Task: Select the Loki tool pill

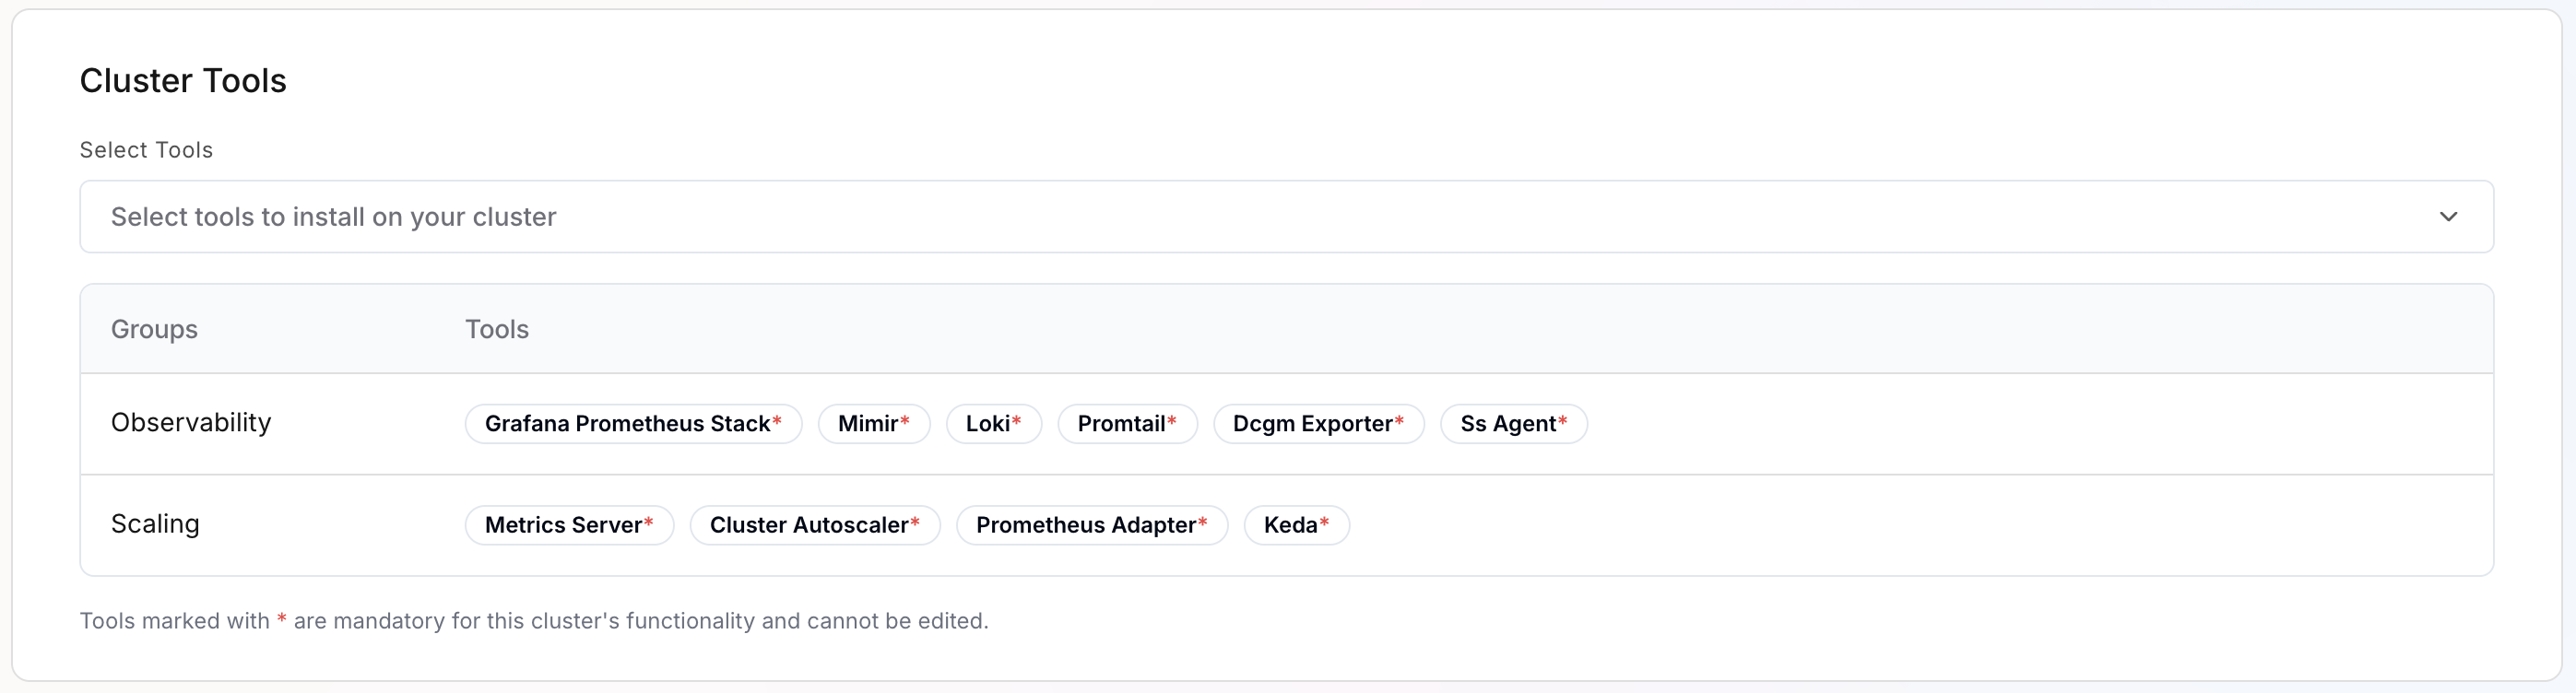Action: coord(993,423)
